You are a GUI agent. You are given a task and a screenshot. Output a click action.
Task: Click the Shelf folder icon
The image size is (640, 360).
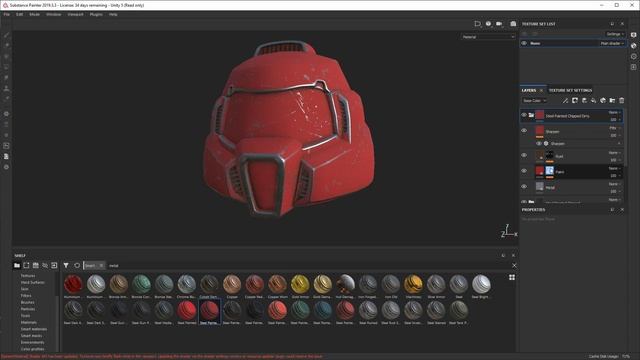pos(17,265)
